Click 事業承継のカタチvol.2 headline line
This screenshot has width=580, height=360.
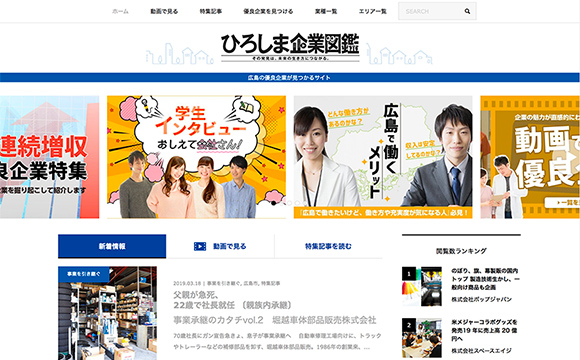[275, 320]
